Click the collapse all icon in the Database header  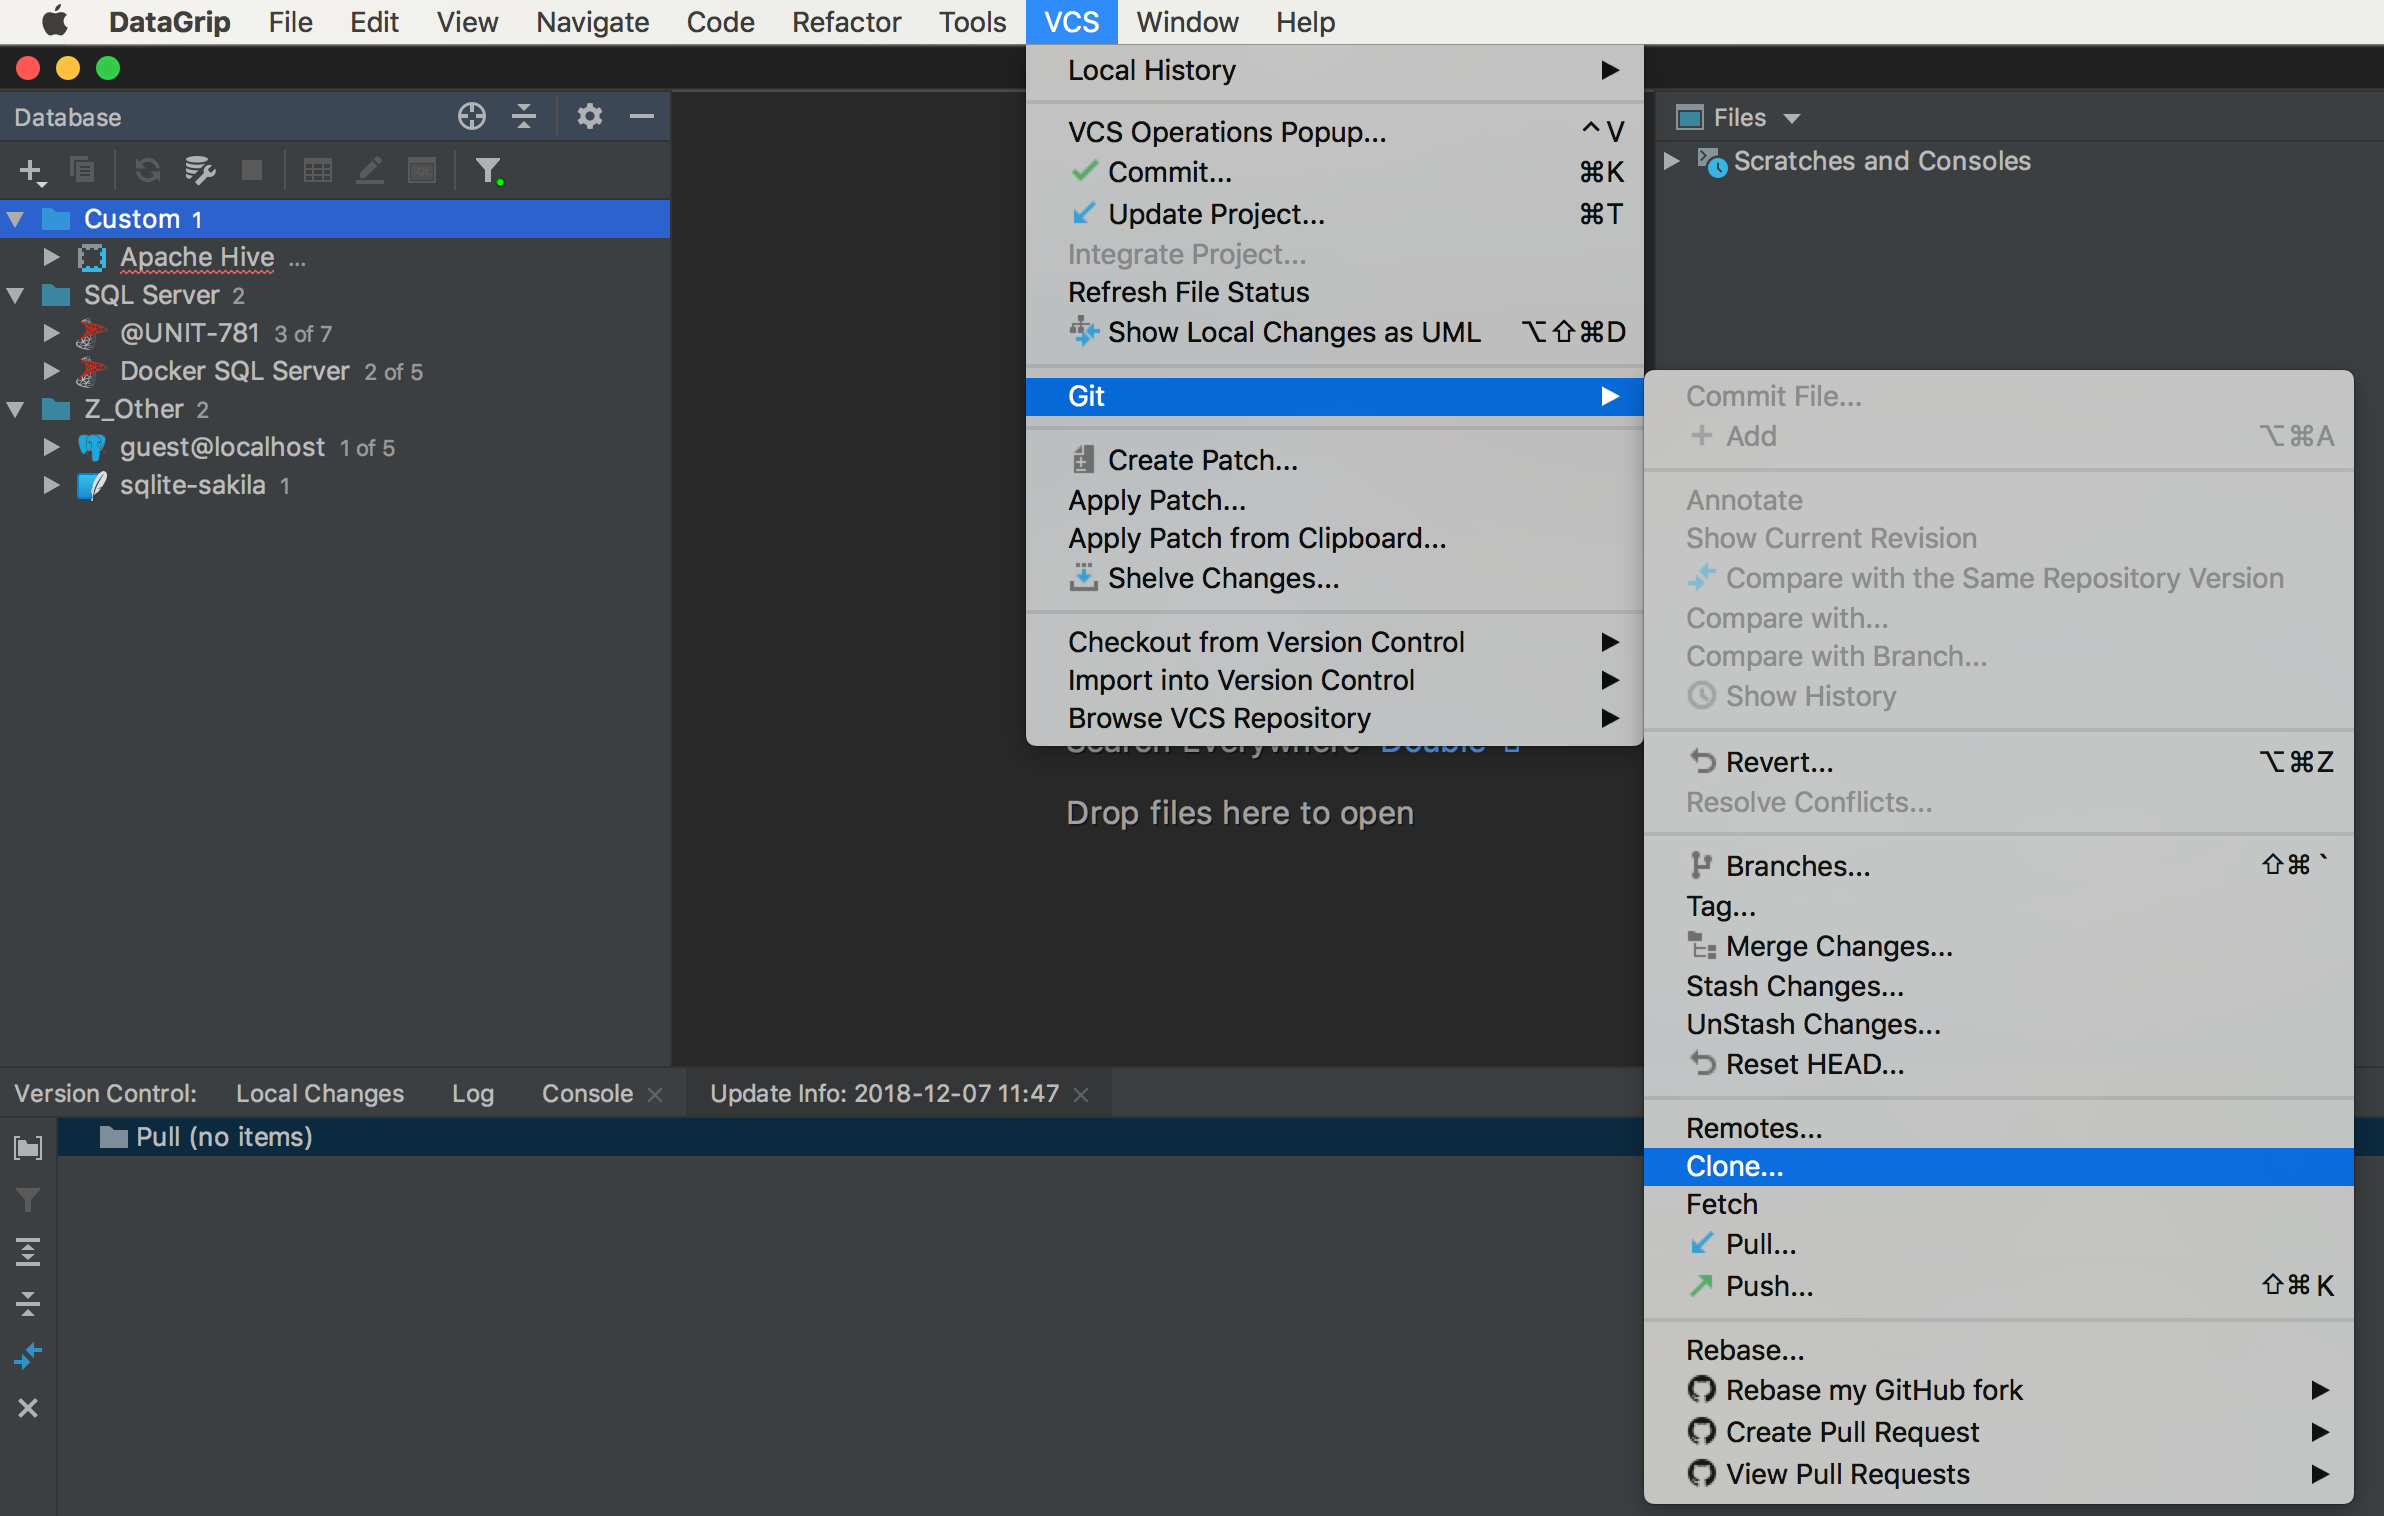click(524, 117)
